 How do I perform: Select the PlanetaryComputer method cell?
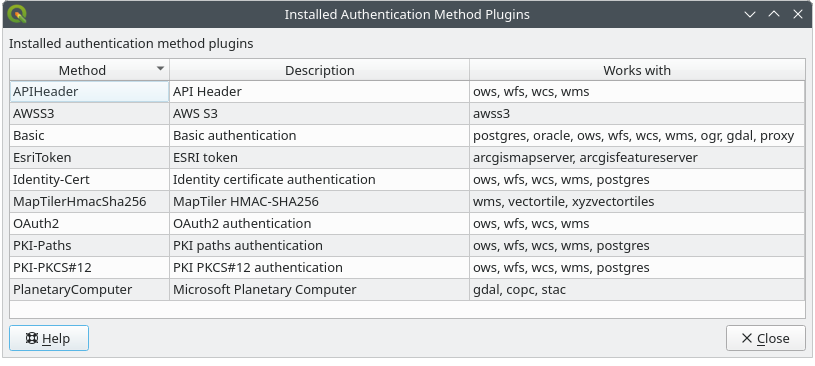click(x=89, y=290)
